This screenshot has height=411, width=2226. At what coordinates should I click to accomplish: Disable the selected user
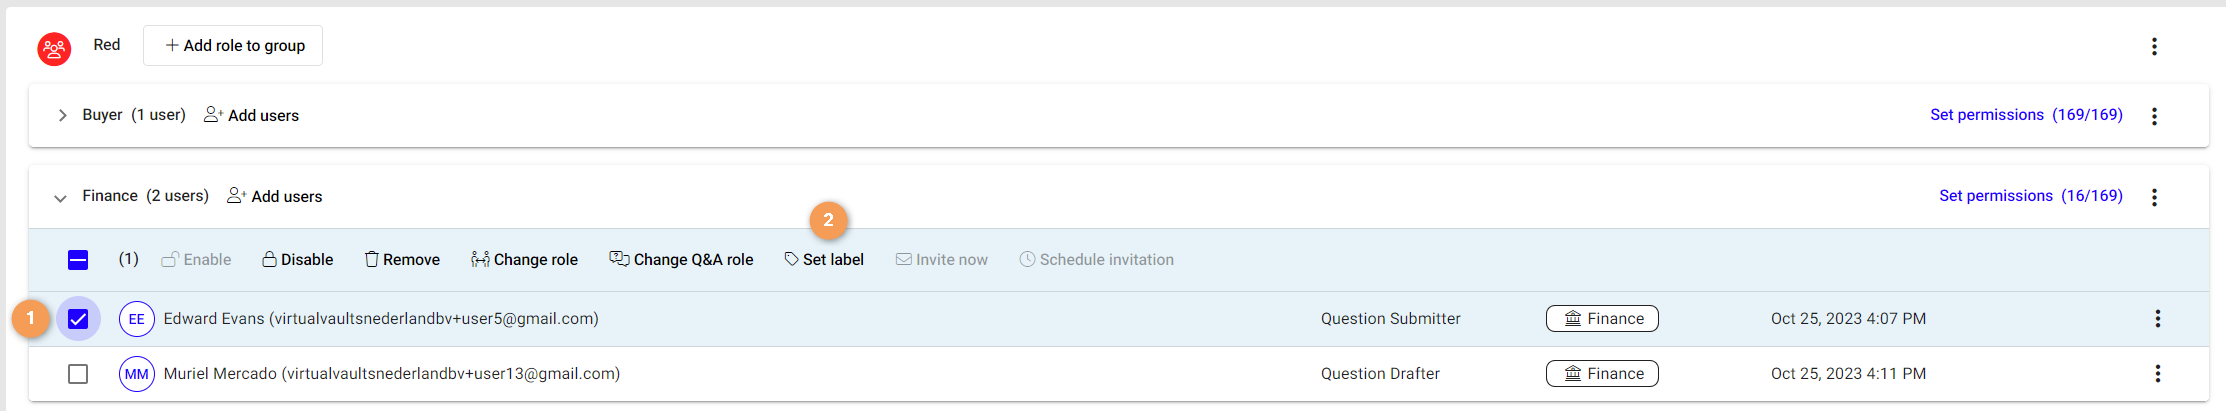[x=297, y=260]
